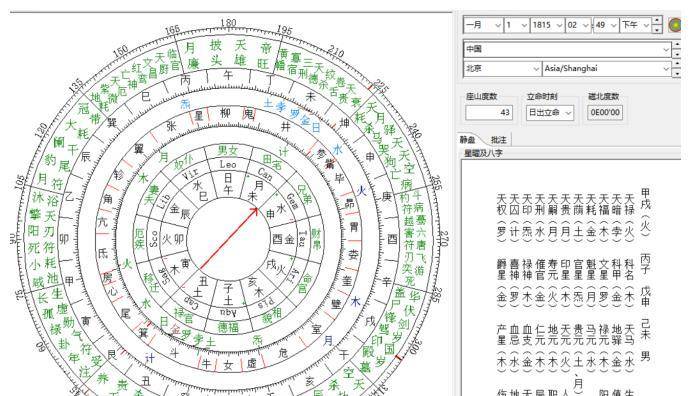Image resolution: width=691 pixels, height=396 pixels.
Task: Click the up spinner beside the 中国 field
Action: pos(676,45)
